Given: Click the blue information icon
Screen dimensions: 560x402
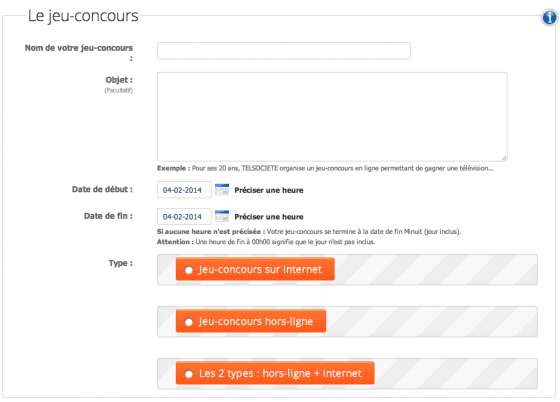Looking at the screenshot, I should coord(549,17).
